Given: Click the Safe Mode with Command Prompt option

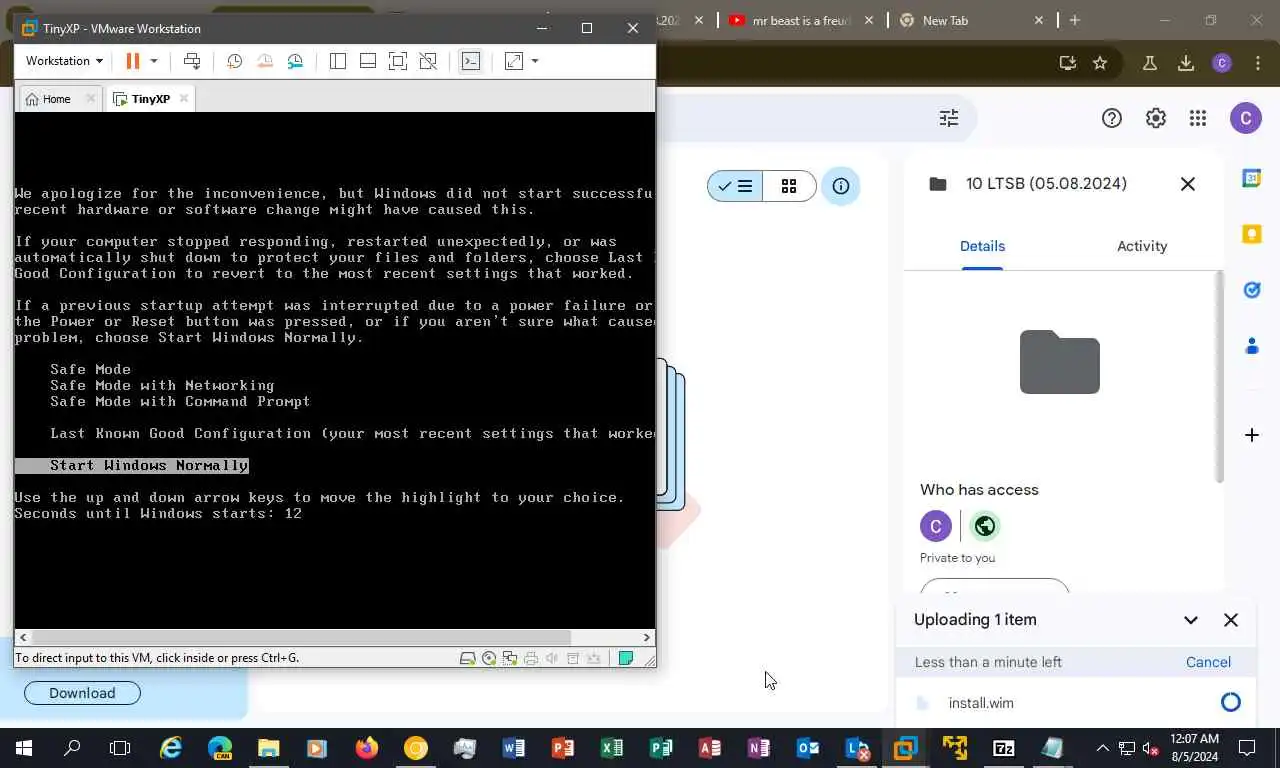Looking at the screenshot, I should point(180,401).
